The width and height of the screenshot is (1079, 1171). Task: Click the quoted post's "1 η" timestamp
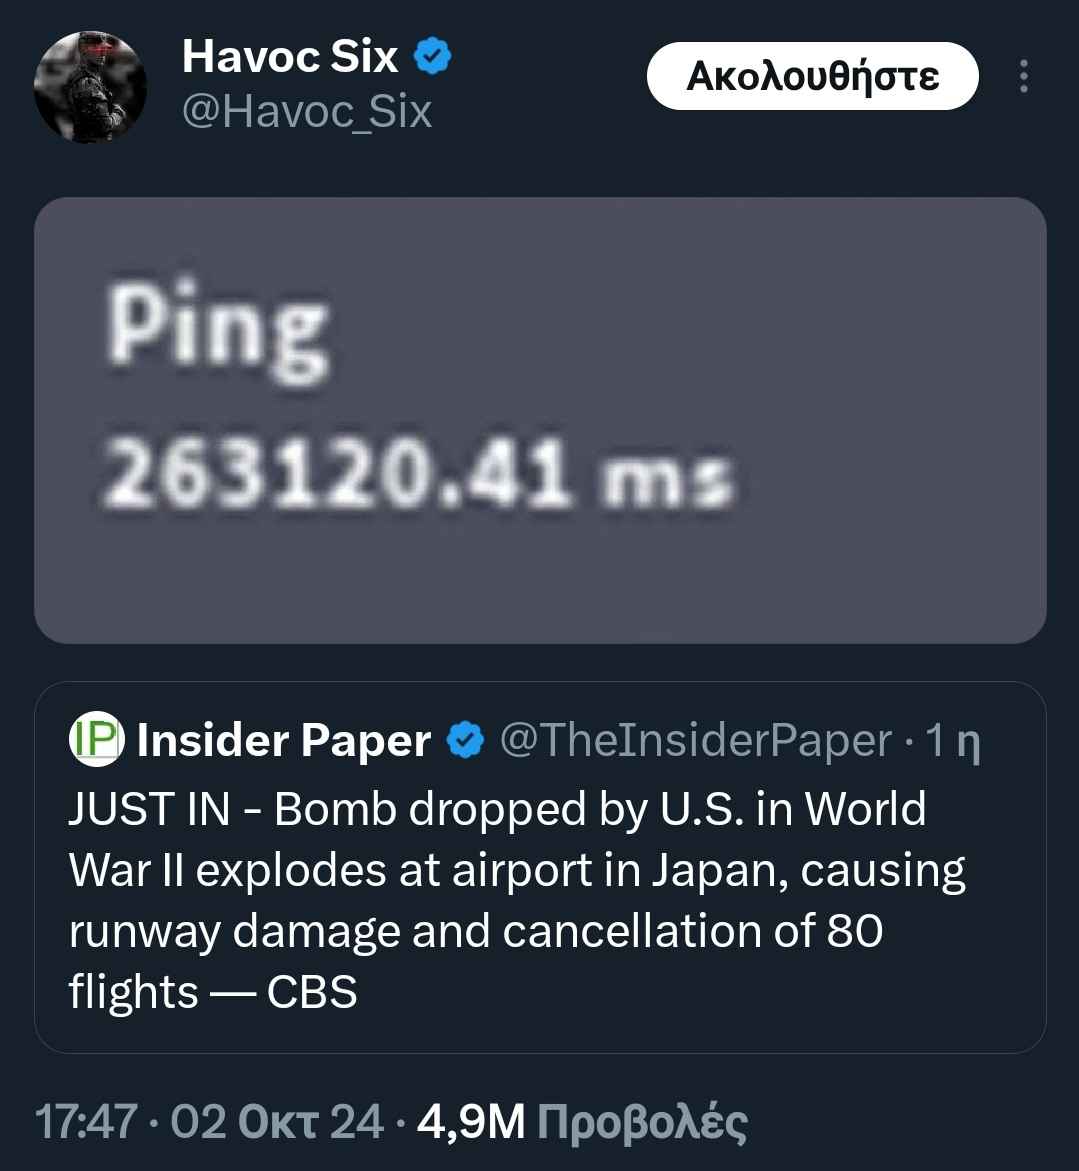953,741
